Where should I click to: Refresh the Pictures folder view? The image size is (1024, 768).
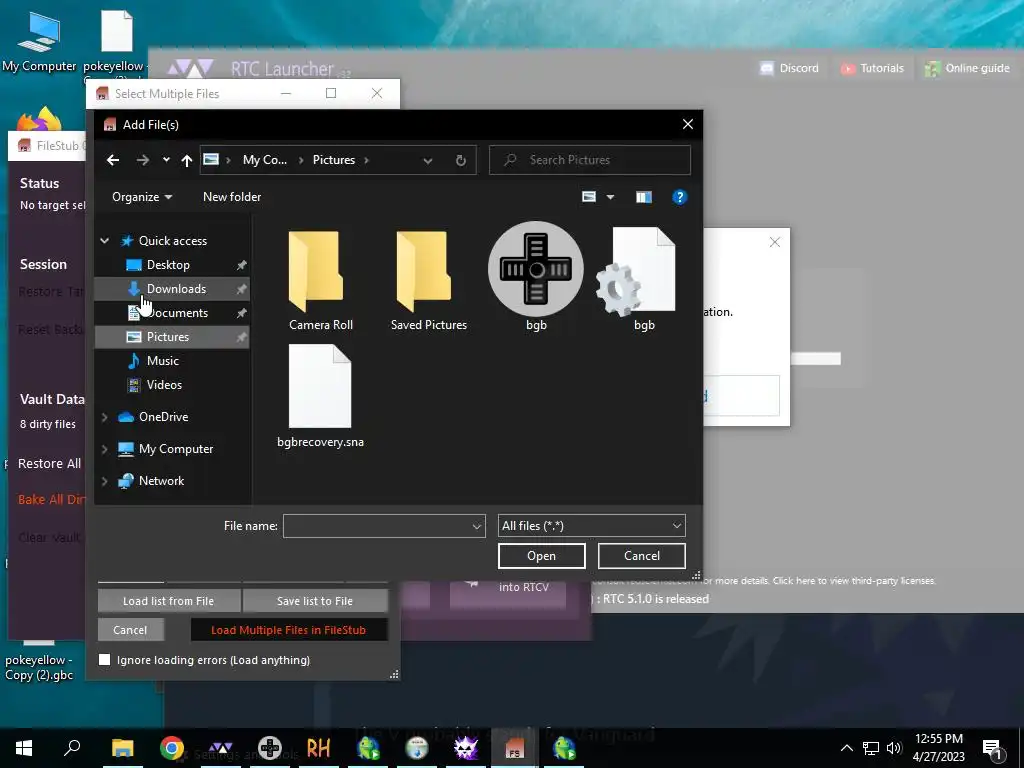460,160
